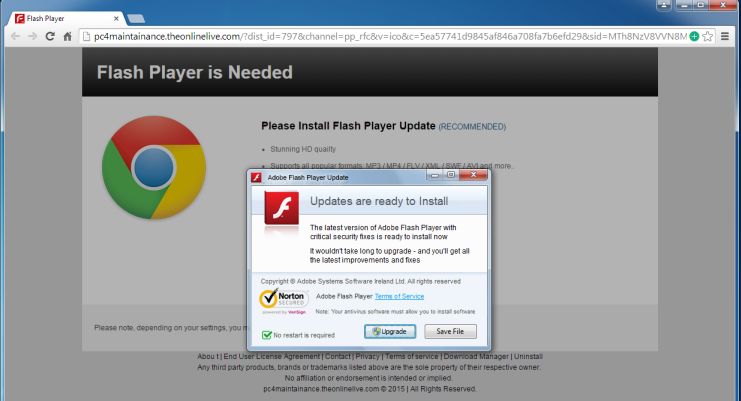This screenshot has height=401, width=741.
Task: Open the Uninstall footer link
Action: pyautogui.click(x=528, y=356)
